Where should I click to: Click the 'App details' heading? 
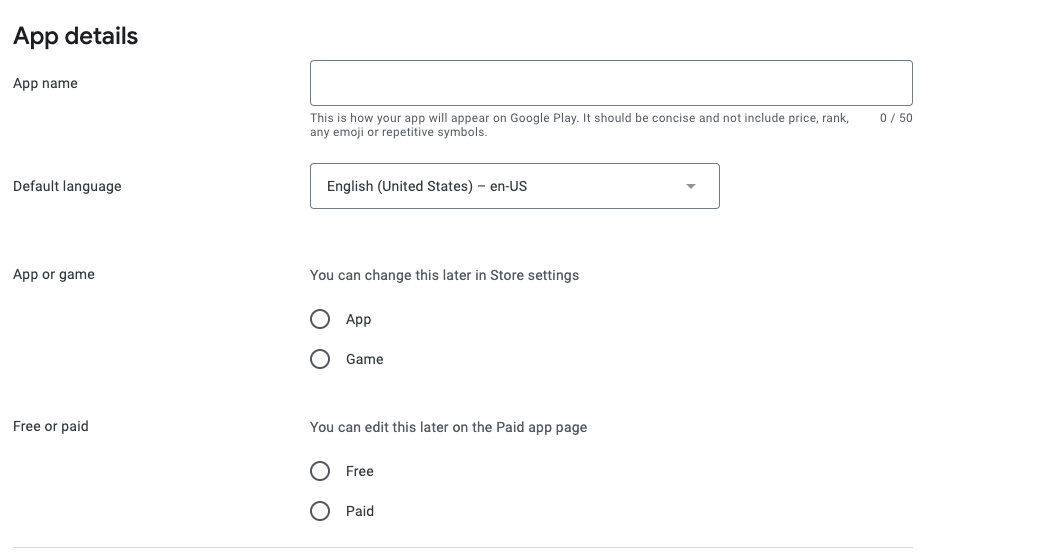click(75, 36)
